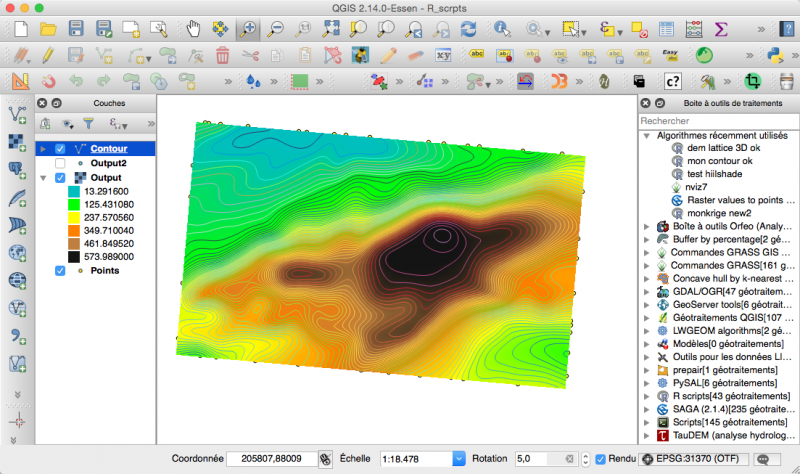The height and width of the screenshot is (474, 800).
Task: Click the Refresh map icon
Action: tap(467, 29)
